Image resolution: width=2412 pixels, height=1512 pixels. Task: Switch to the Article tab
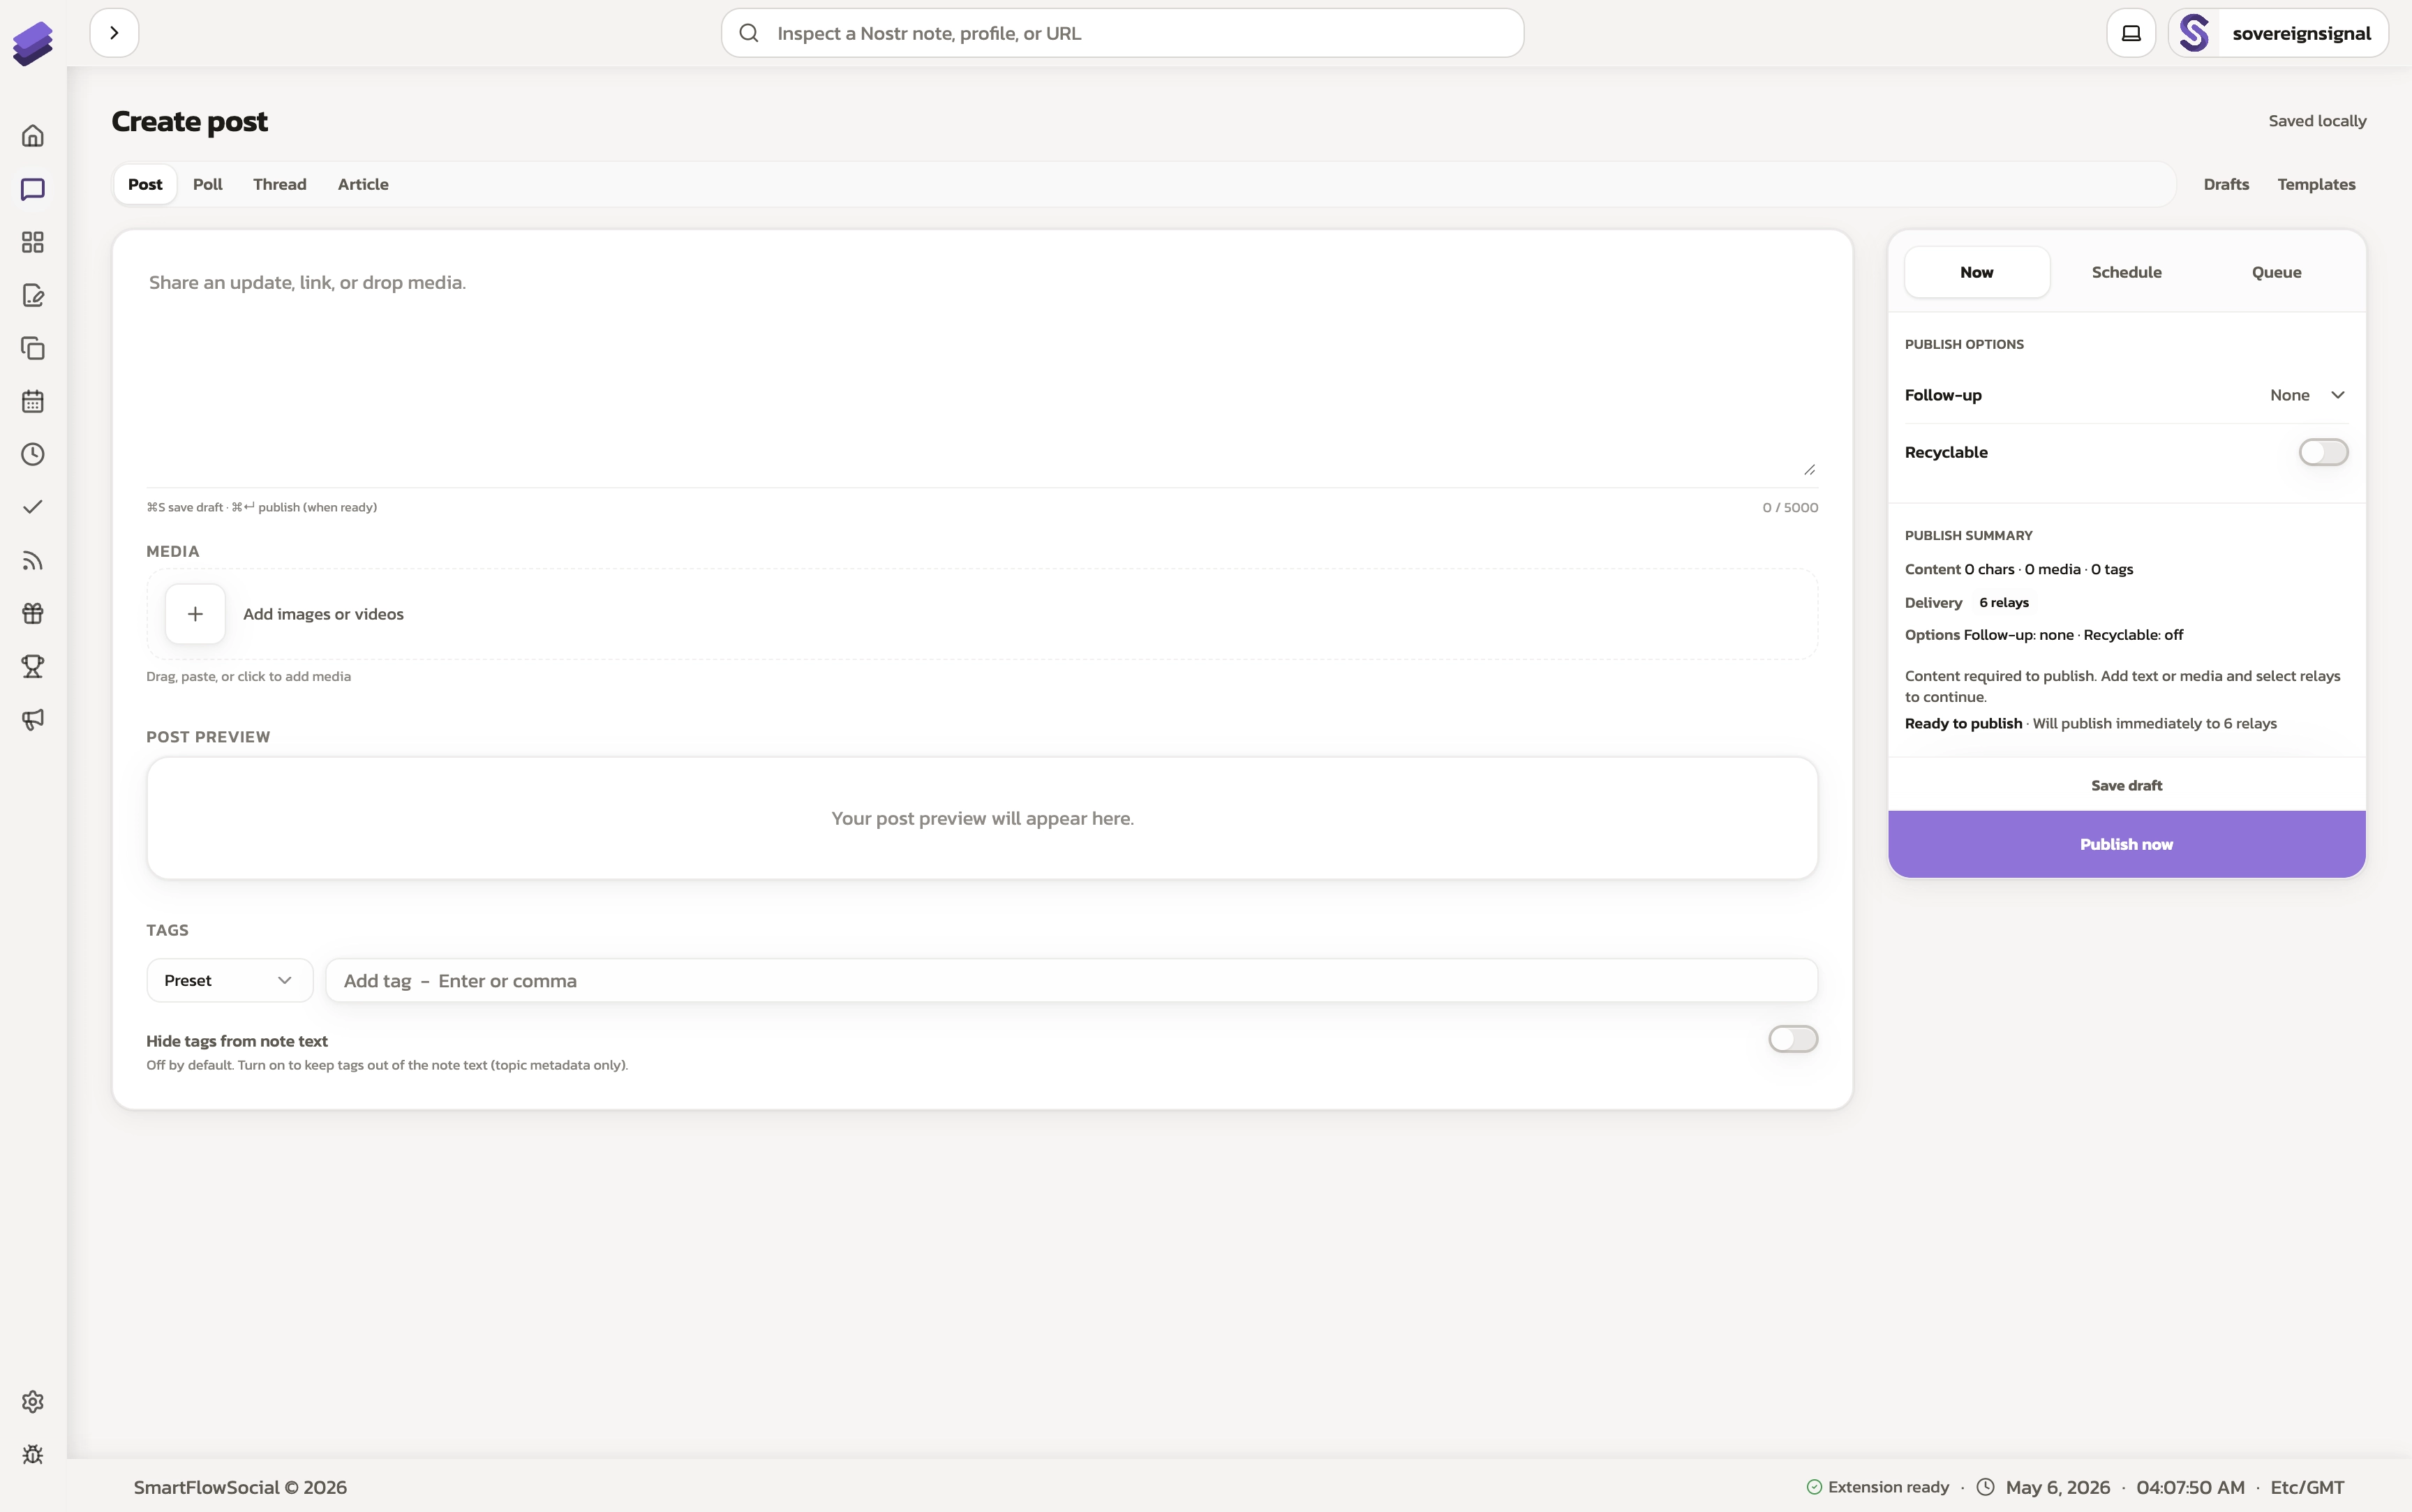[x=363, y=184]
